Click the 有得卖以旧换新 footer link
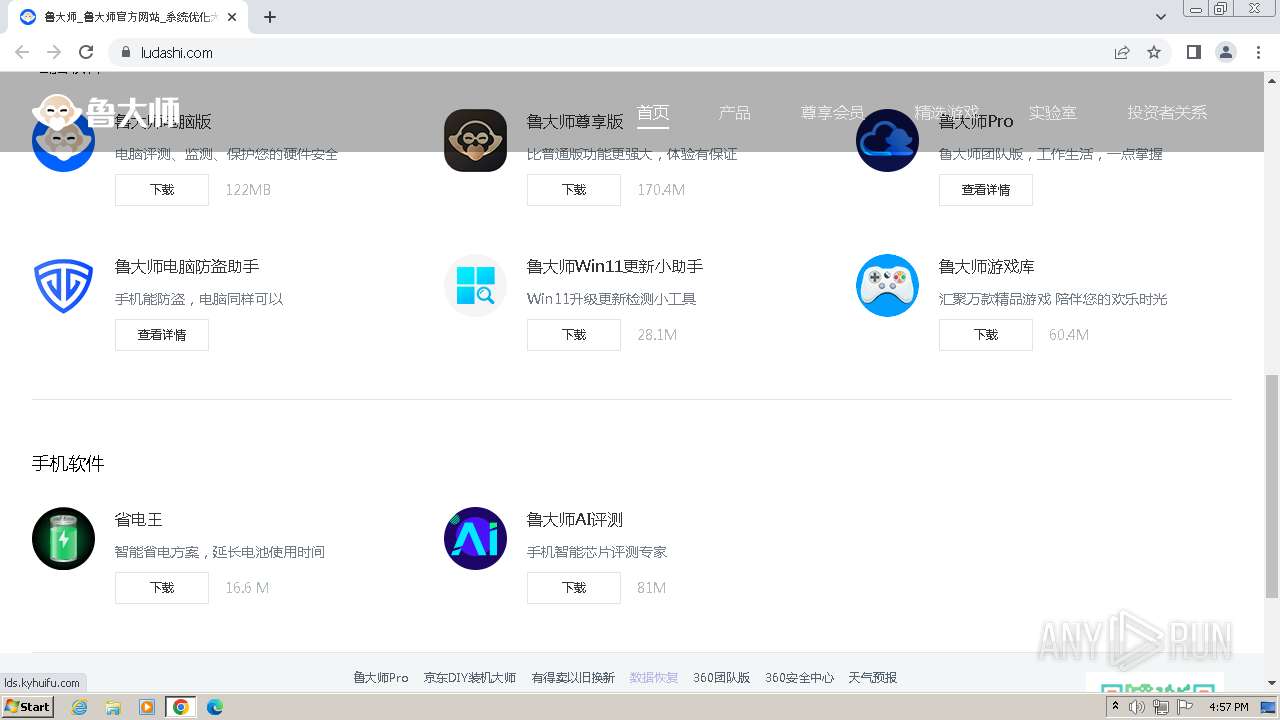Image resolution: width=1280 pixels, height=720 pixels. coord(573,677)
